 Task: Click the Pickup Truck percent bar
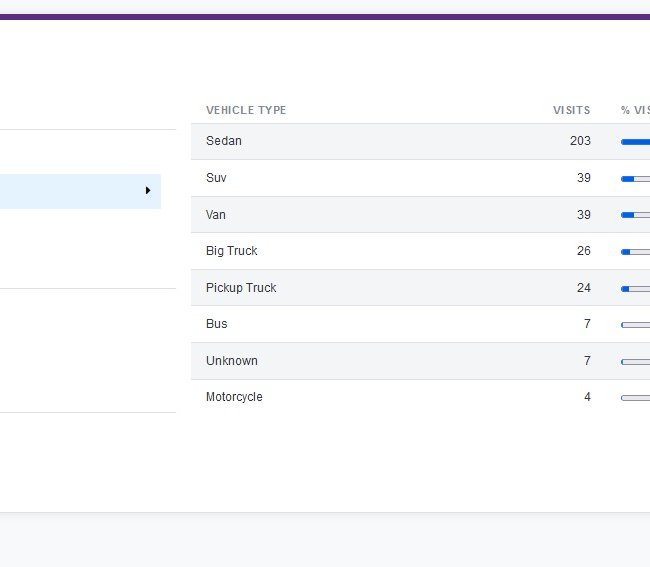tap(635, 289)
